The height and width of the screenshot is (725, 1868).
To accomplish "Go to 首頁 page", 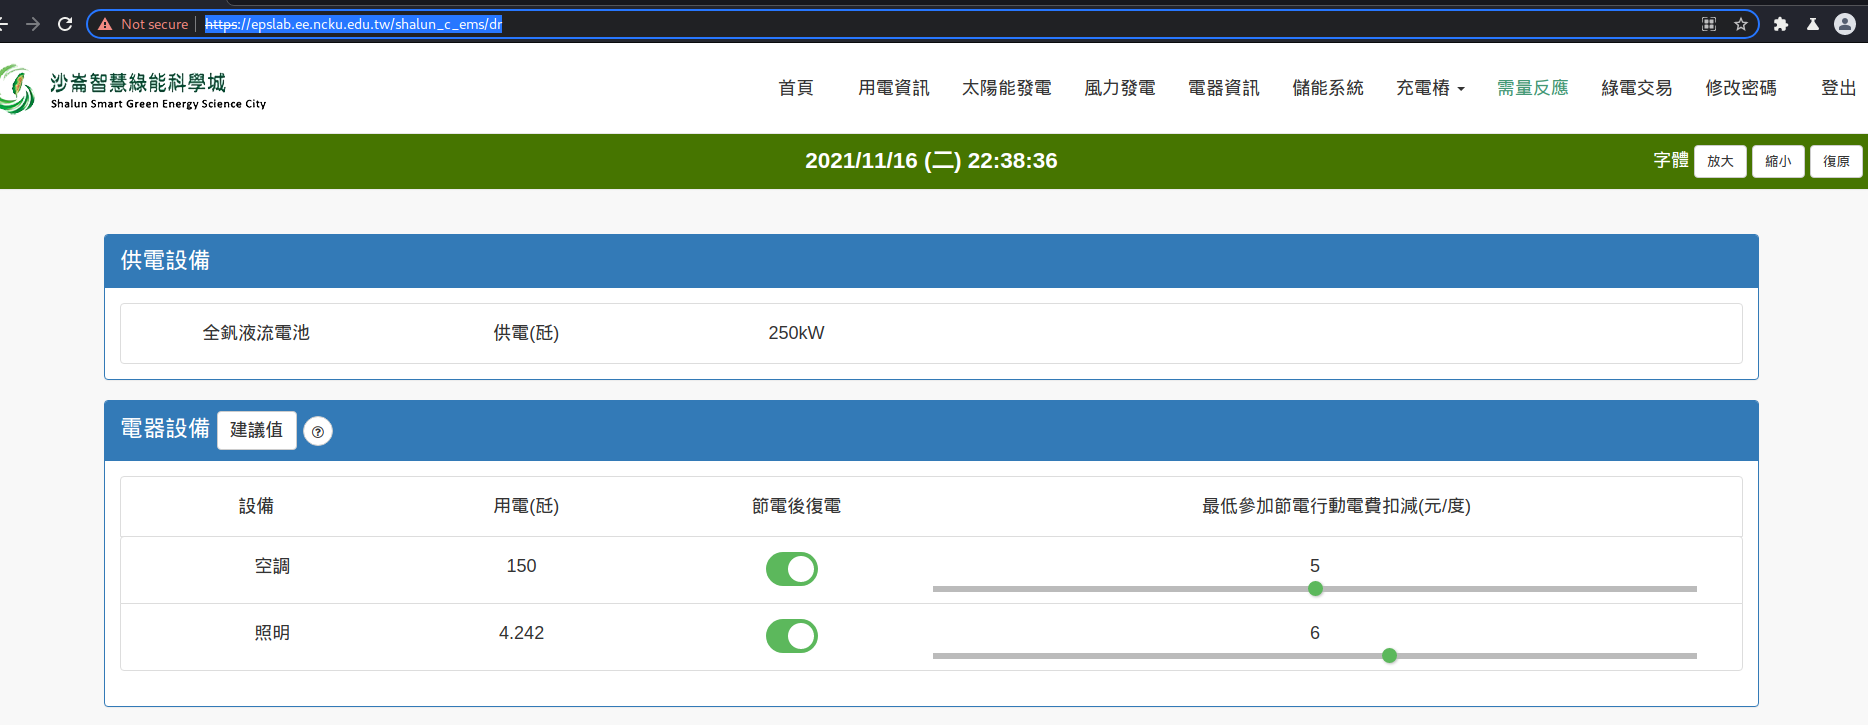I will pyautogui.click(x=796, y=88).
